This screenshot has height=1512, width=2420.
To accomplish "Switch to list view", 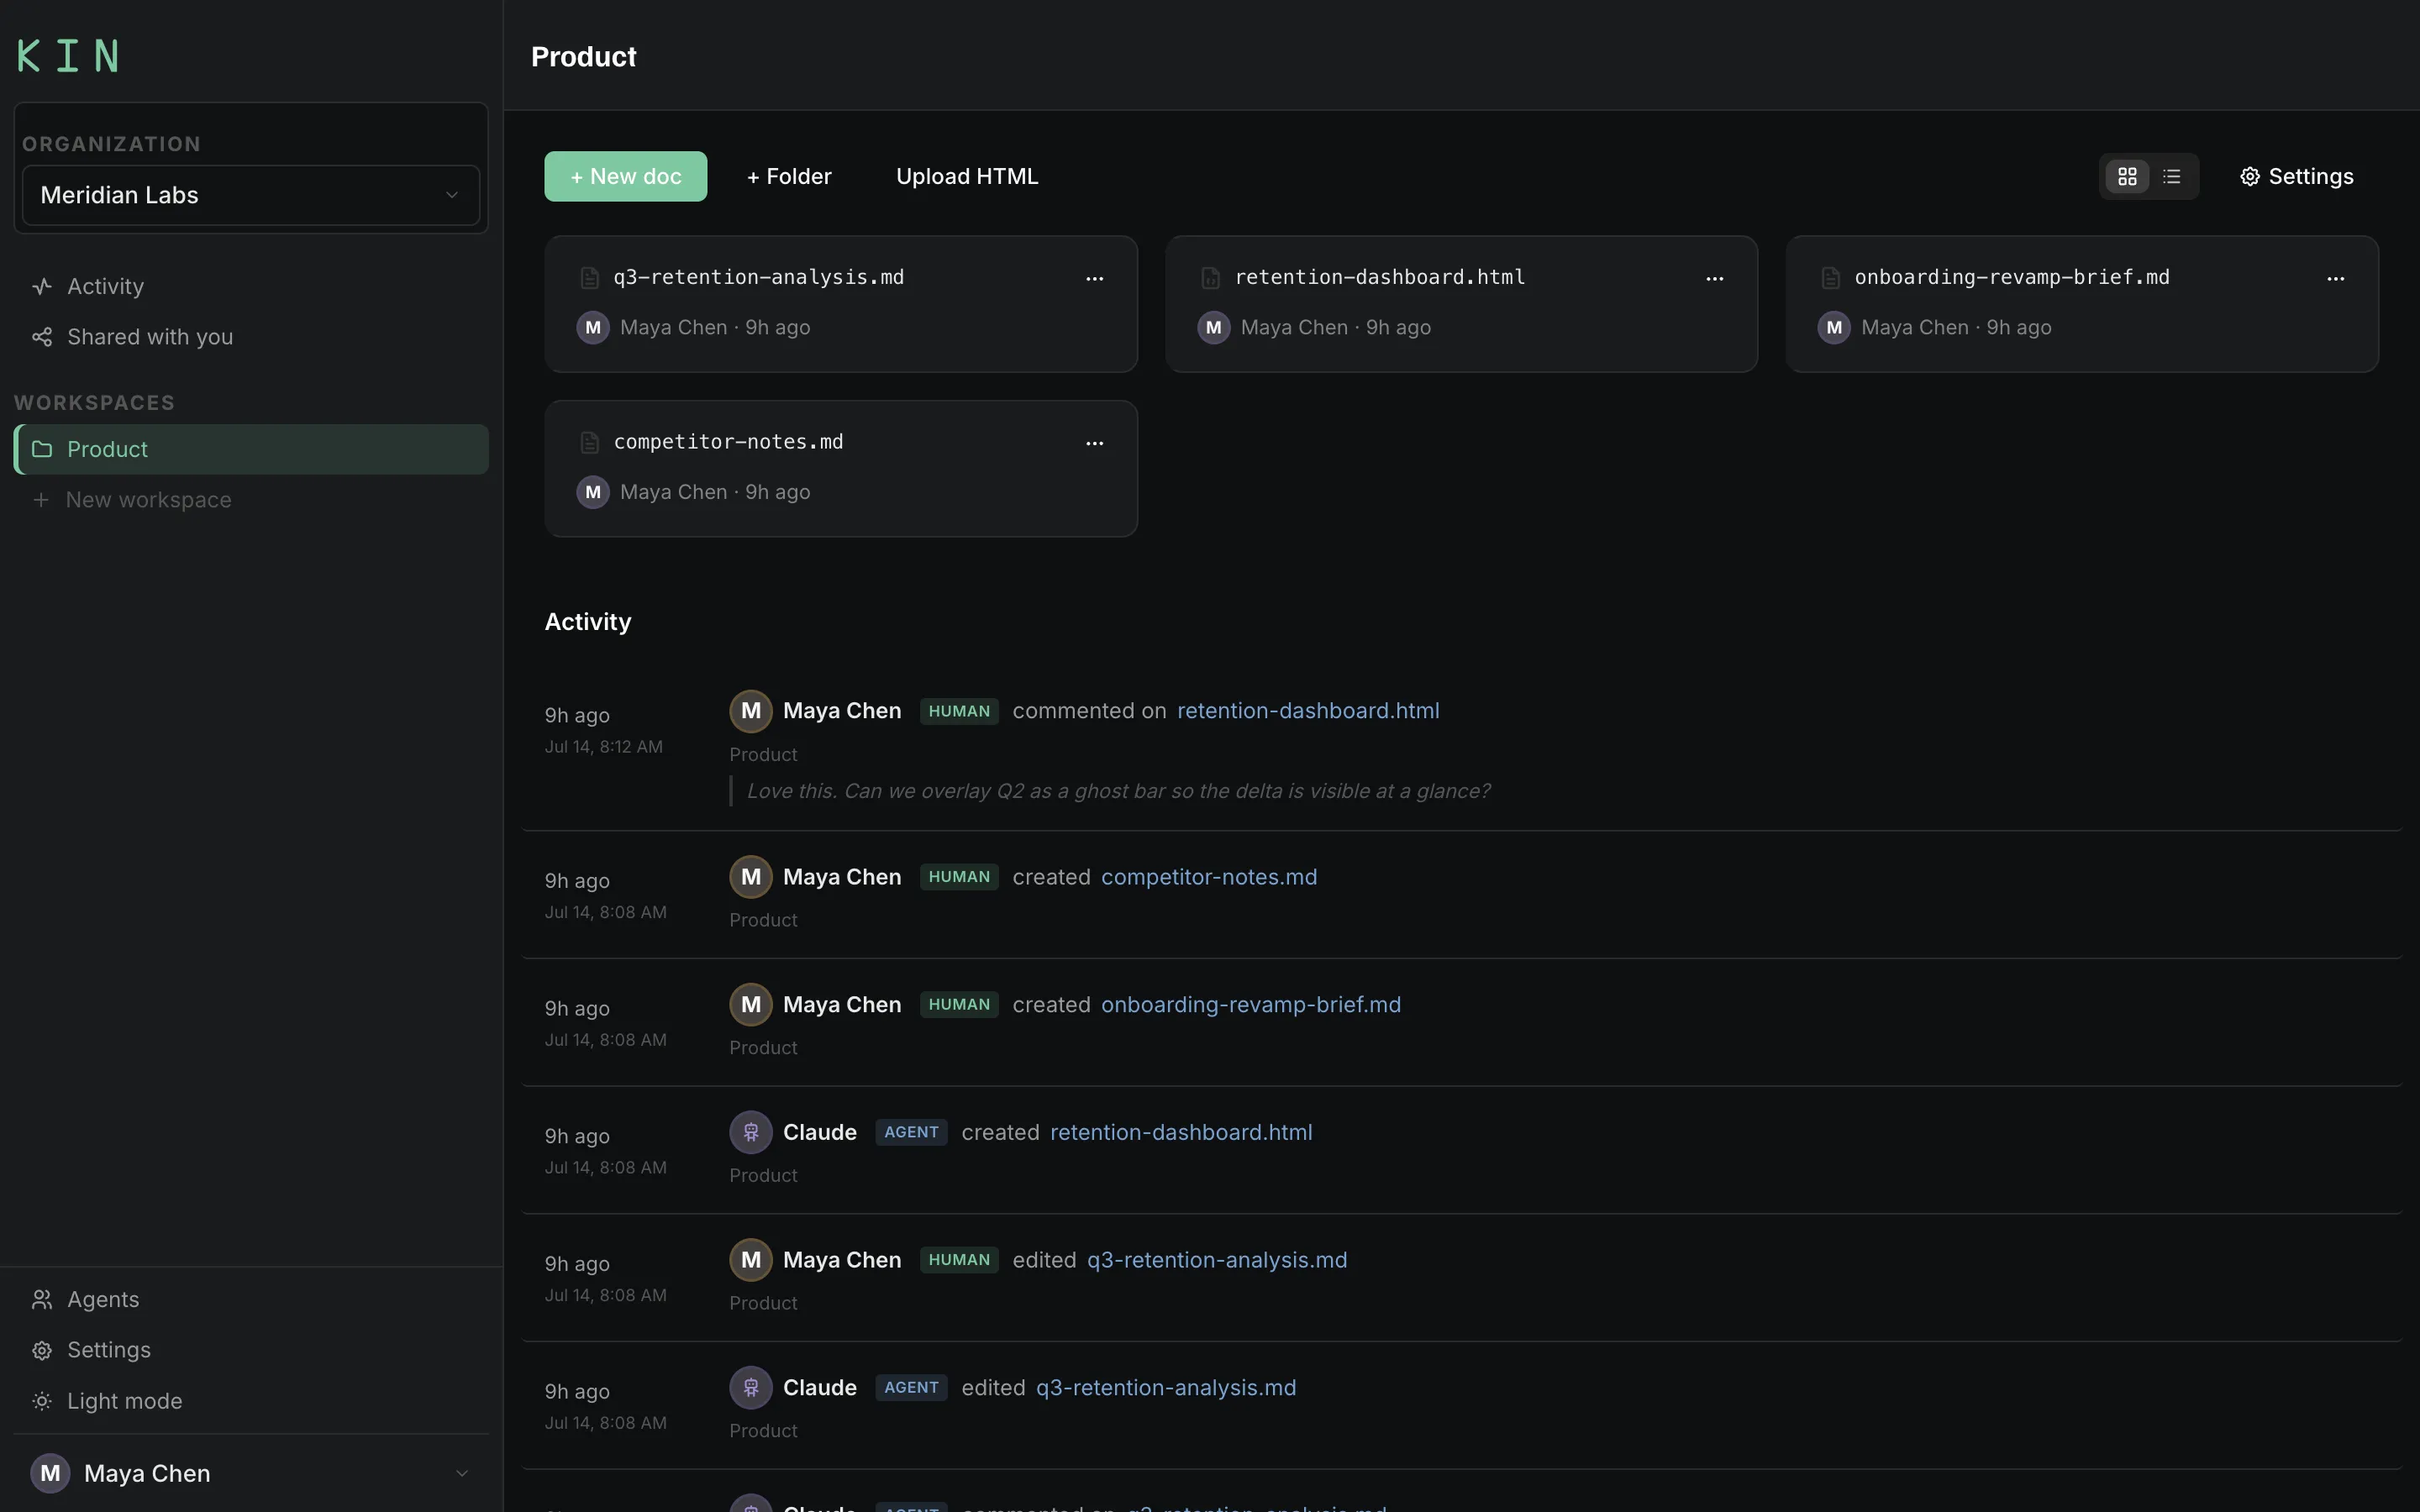I will click(x=2171, y=176).
